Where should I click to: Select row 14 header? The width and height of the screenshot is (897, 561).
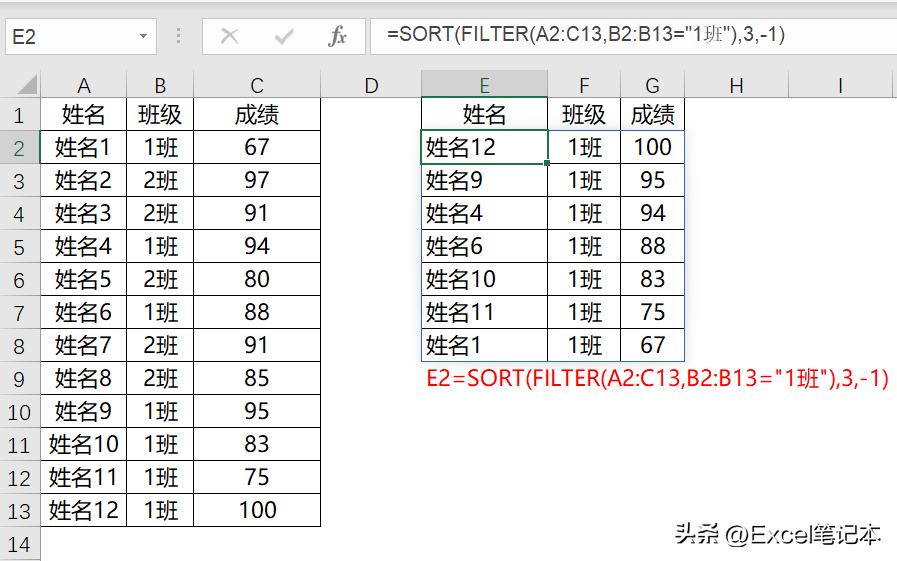coord(19,543)
